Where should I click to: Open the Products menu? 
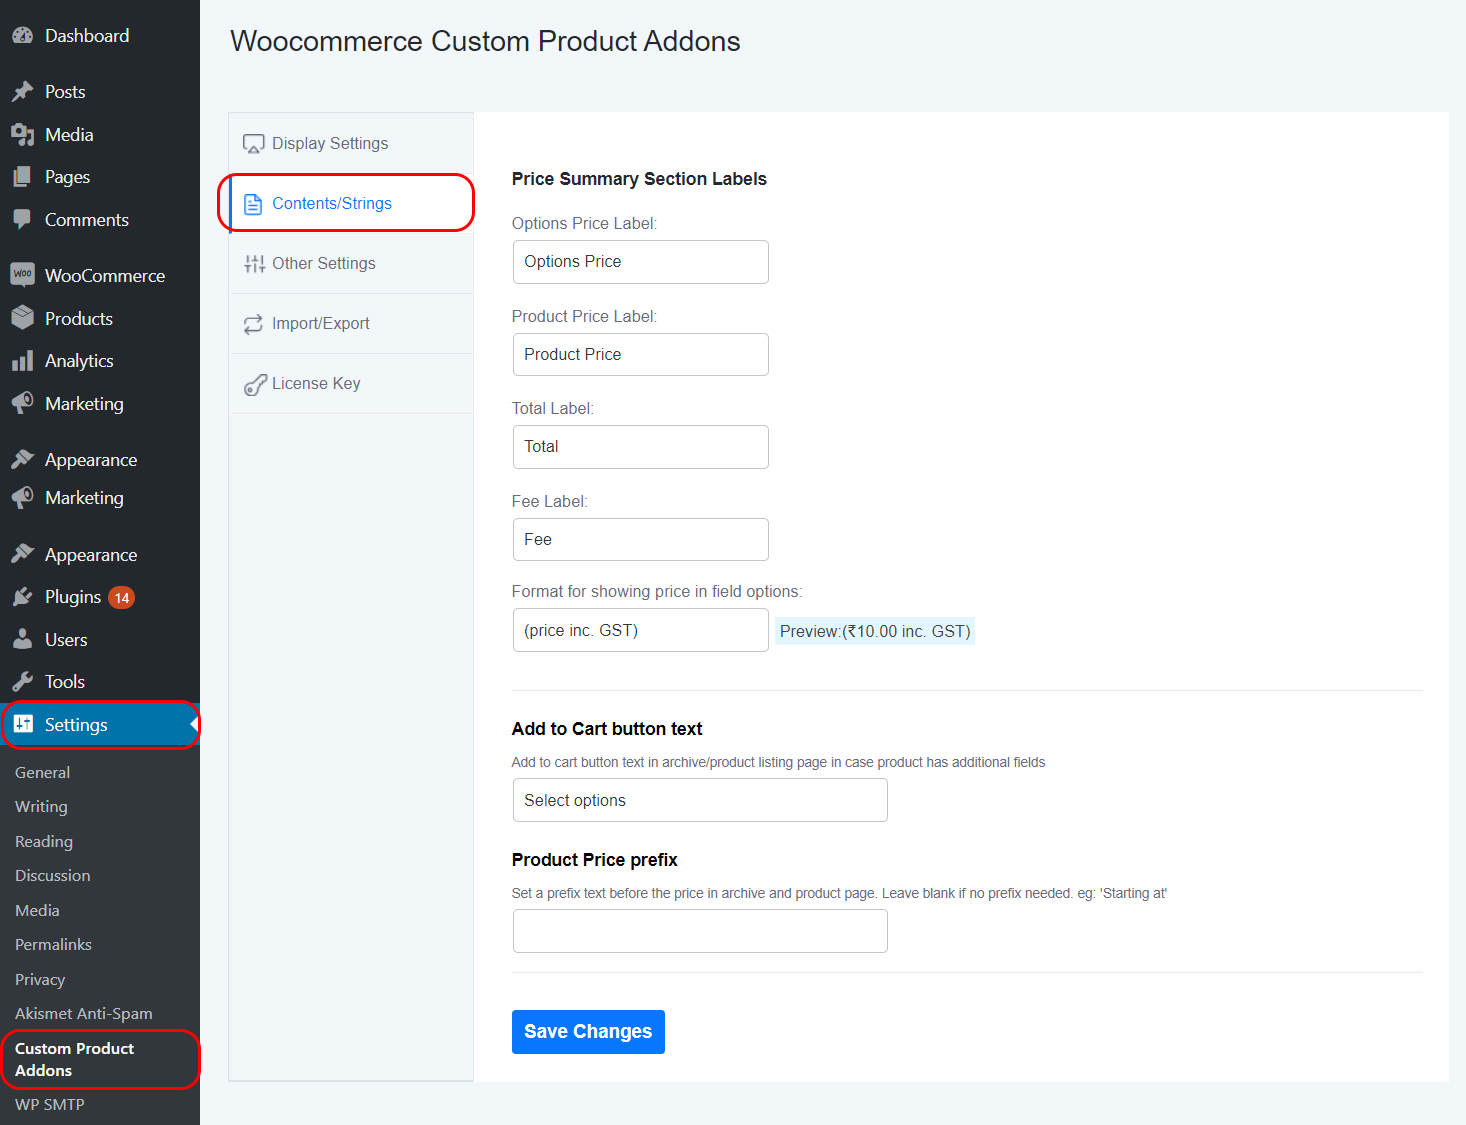click(100, 318)
